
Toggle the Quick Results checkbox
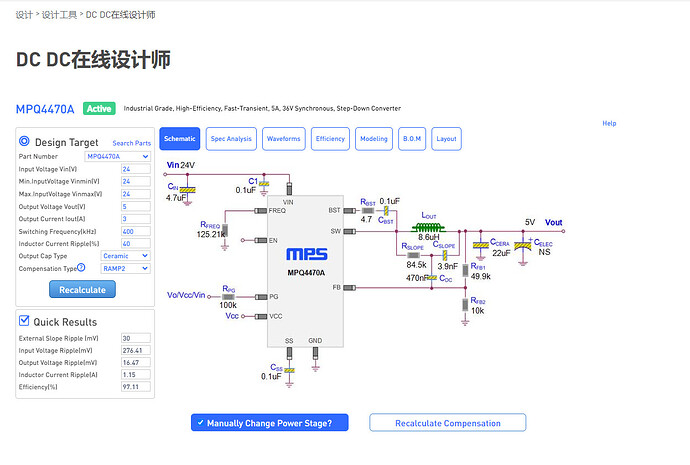24,320
